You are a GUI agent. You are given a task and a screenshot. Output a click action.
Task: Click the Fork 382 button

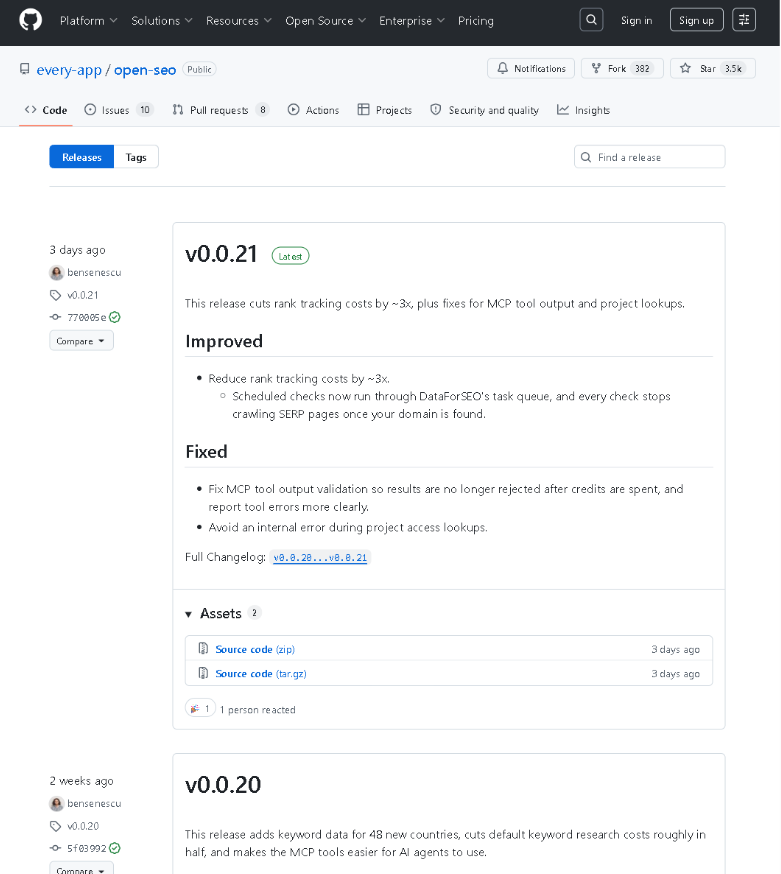pyautogui.click(x=622, y=68)
